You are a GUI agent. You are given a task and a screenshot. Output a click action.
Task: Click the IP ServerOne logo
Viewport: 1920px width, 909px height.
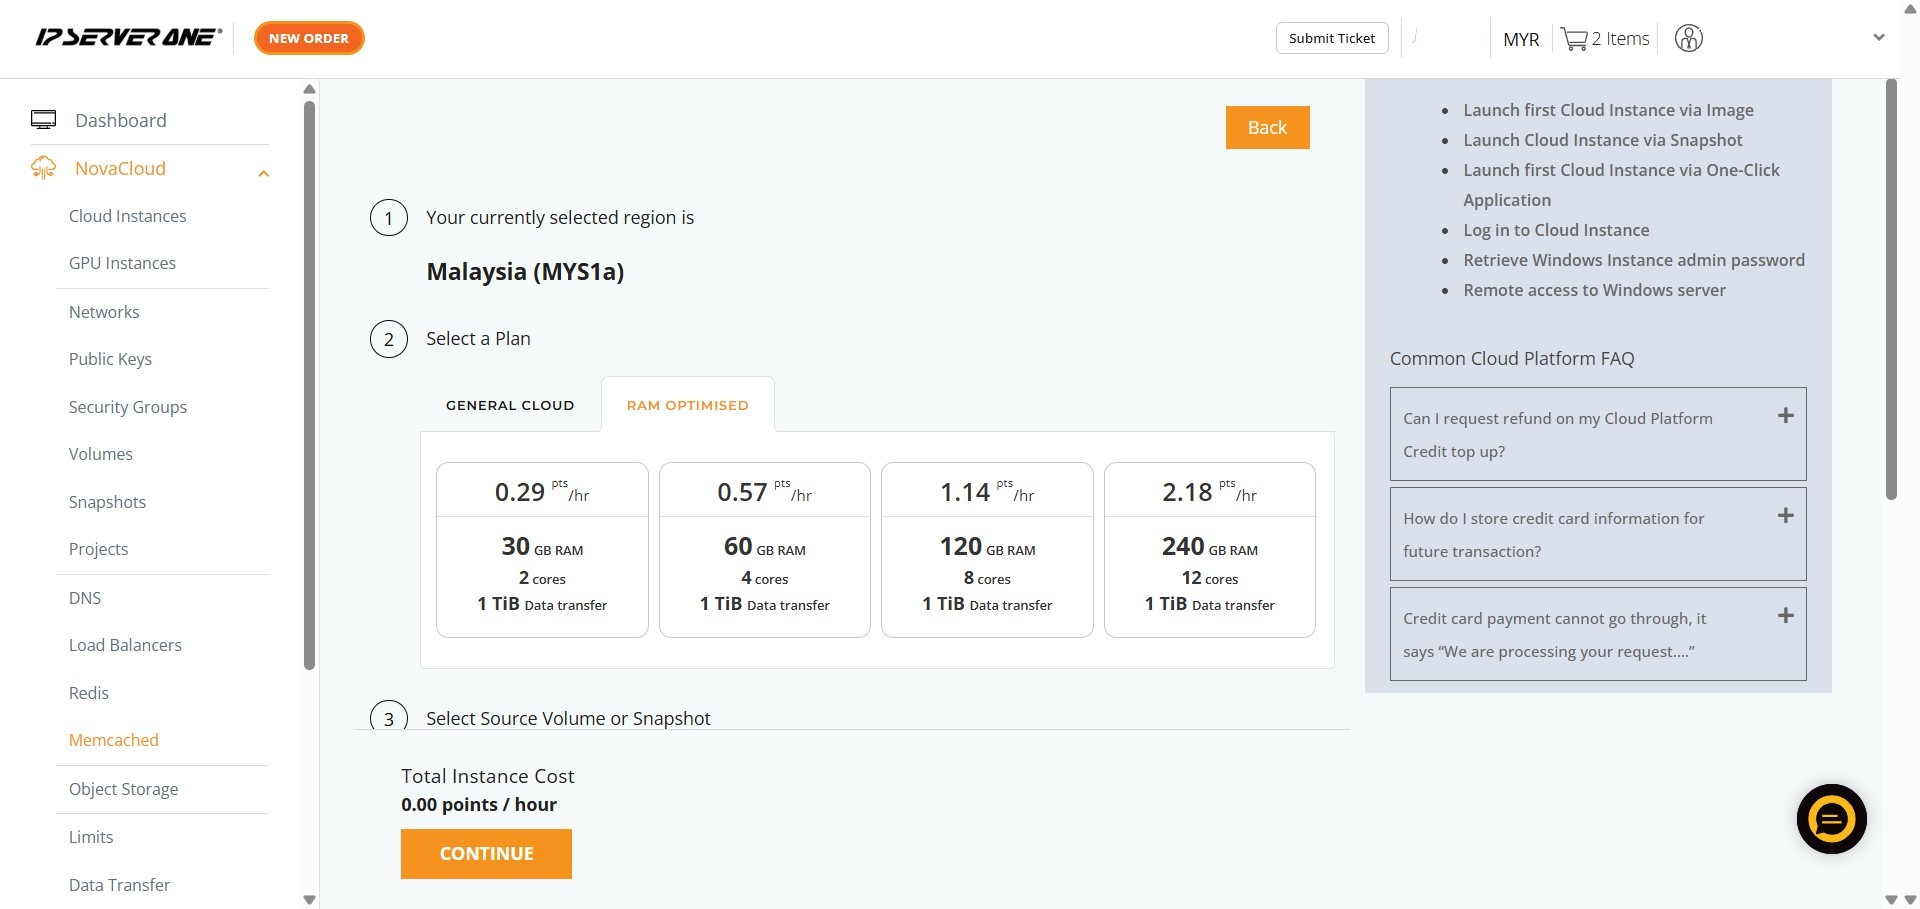128,38
